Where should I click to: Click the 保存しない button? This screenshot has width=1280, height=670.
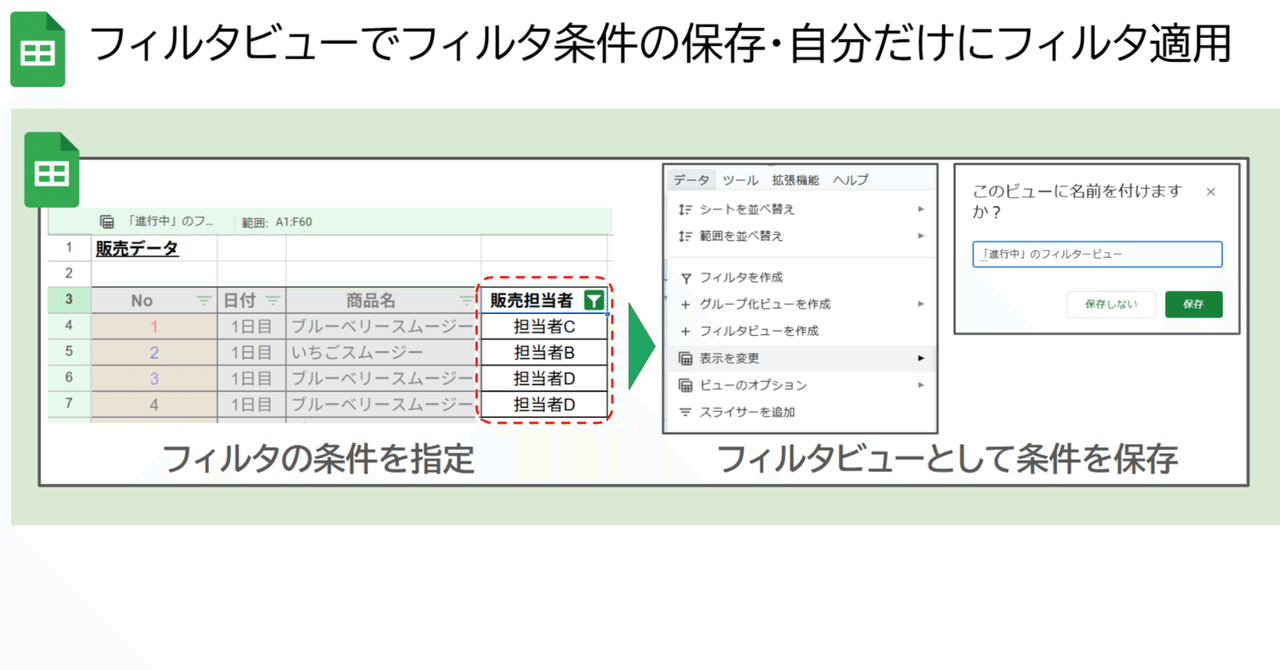pyautogui.click(x=1111, y=304)
